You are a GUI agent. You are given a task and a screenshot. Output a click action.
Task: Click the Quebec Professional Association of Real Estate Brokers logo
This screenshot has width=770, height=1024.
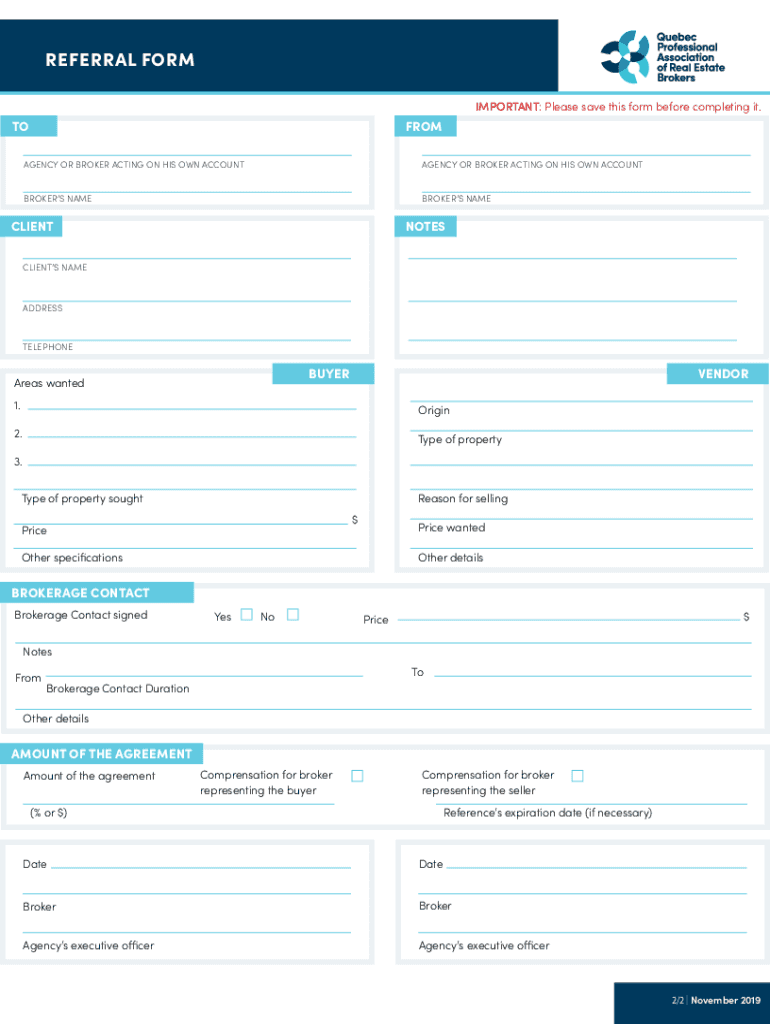pyautogui.click(x=662, y=57)
